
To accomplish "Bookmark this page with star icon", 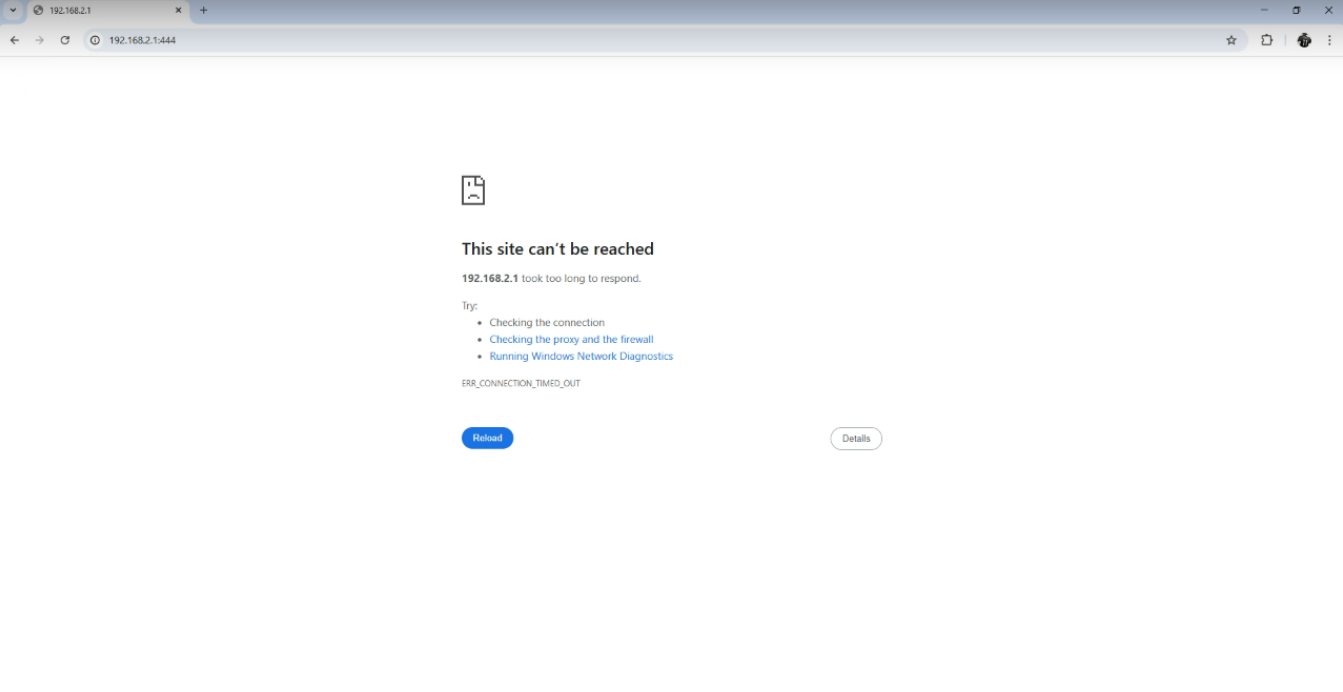I will [1231, 40].
